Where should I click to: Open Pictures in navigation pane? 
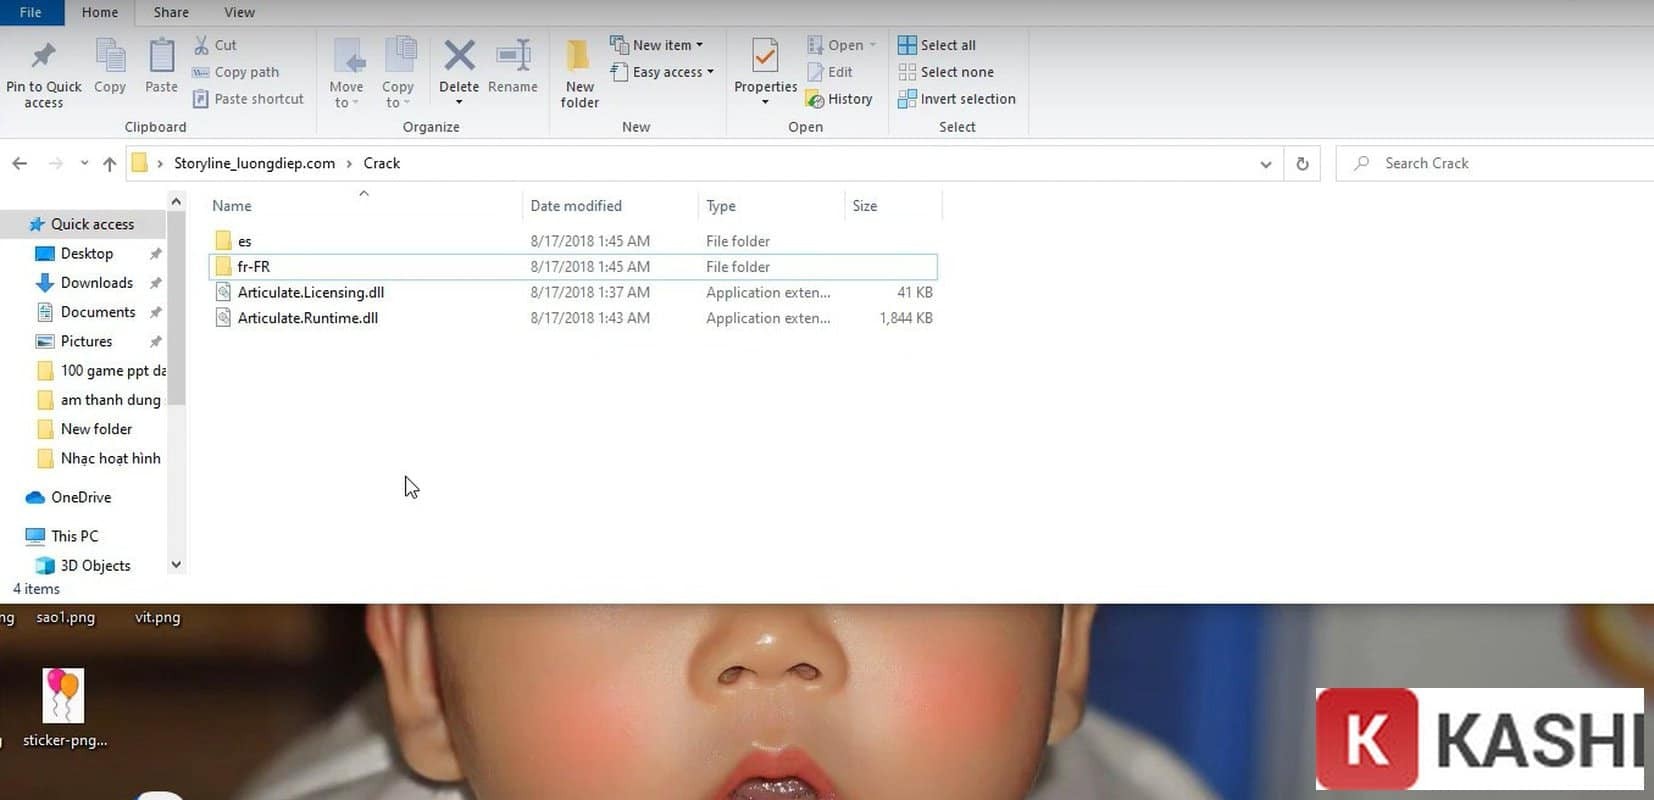tap(86, 341)
